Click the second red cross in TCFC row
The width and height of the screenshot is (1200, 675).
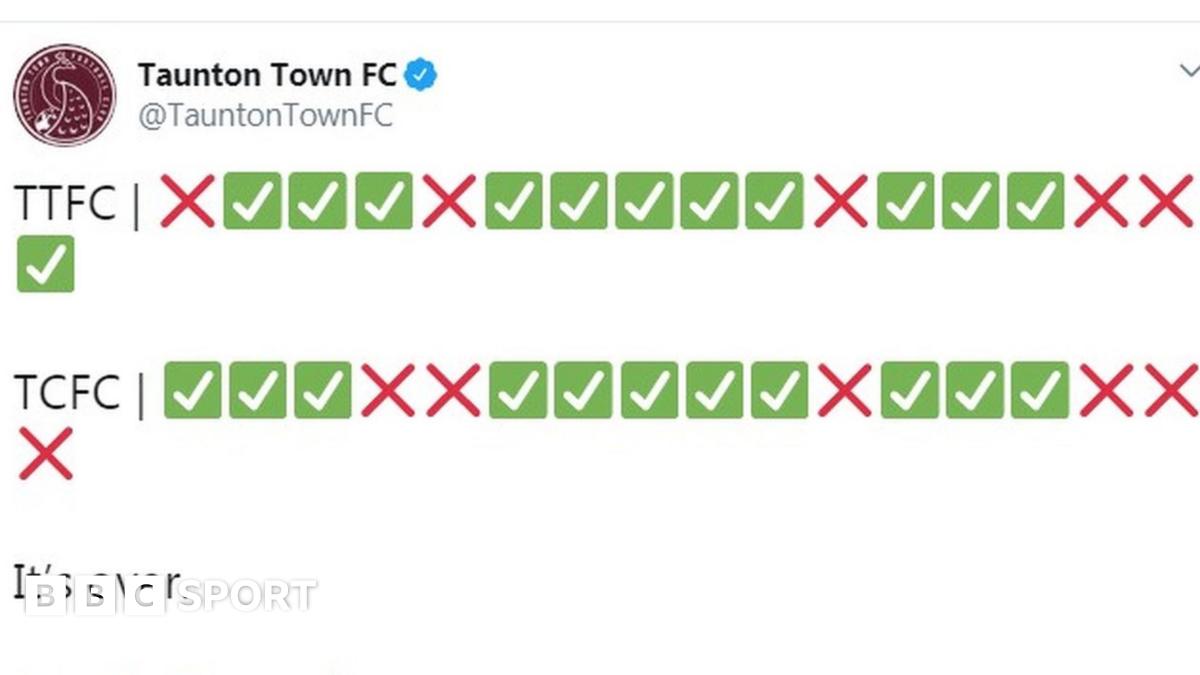pos(453,390)
